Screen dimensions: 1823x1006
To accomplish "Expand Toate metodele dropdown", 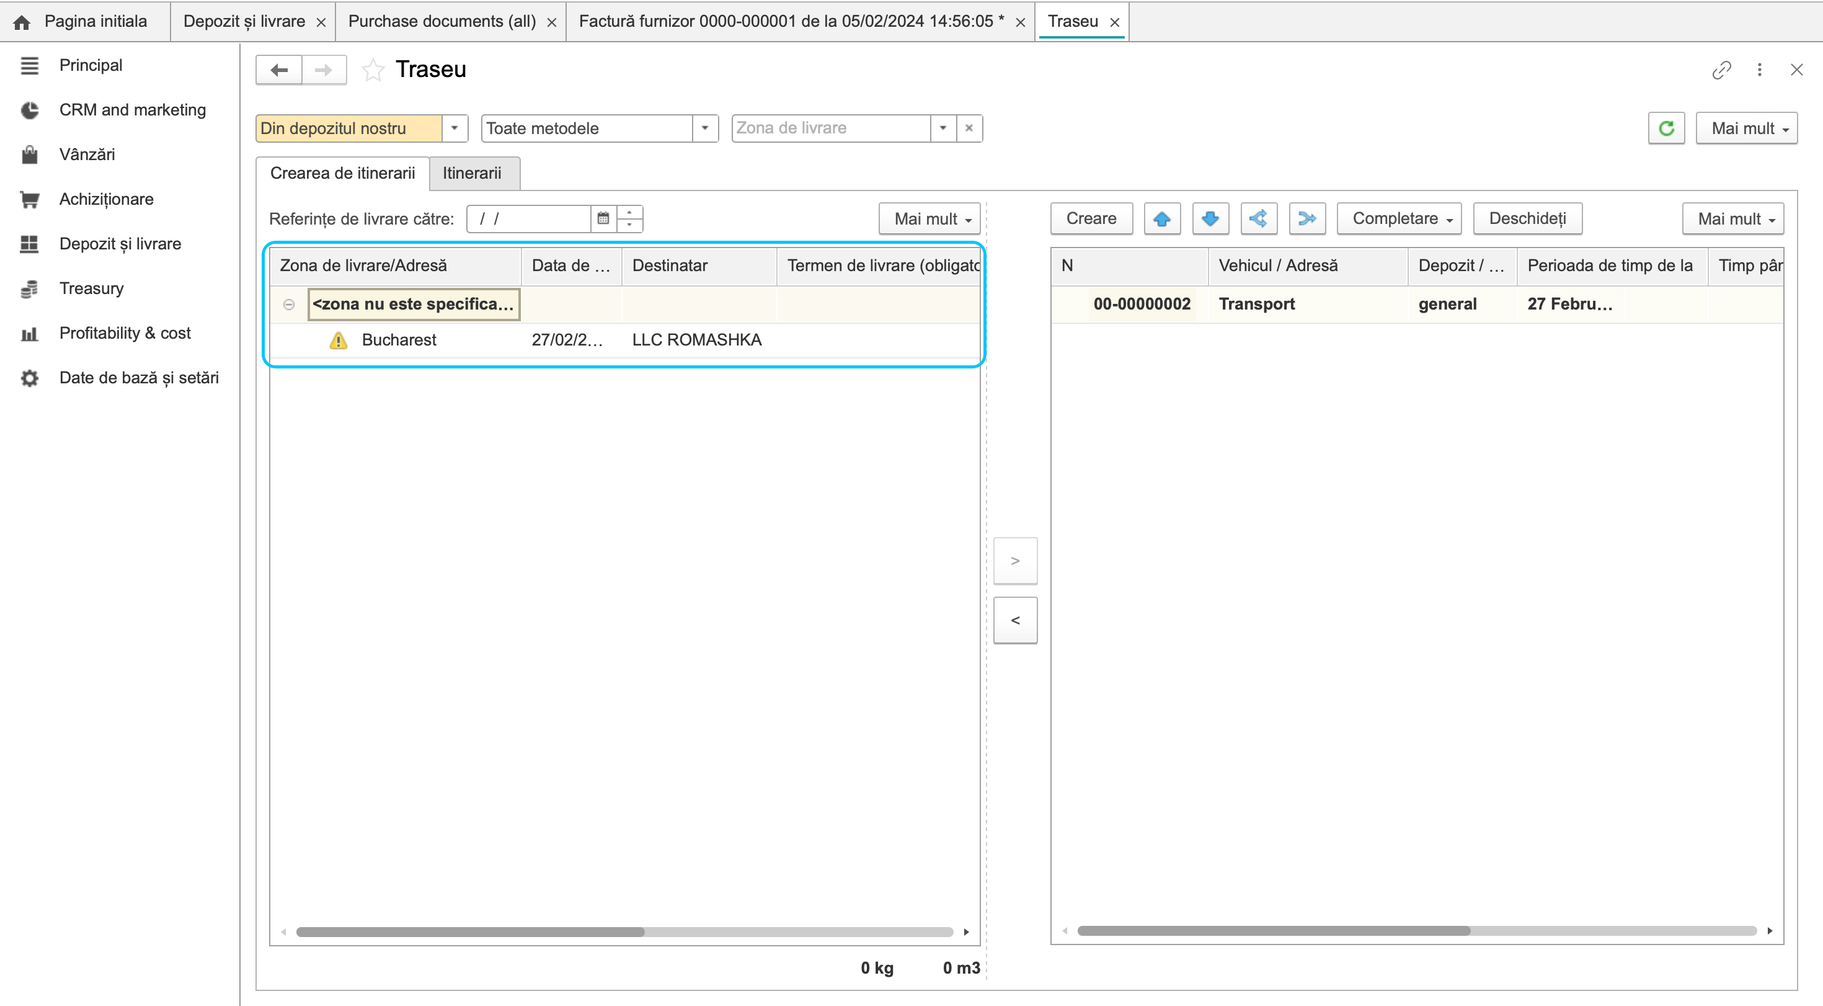I will pos(705,128).
